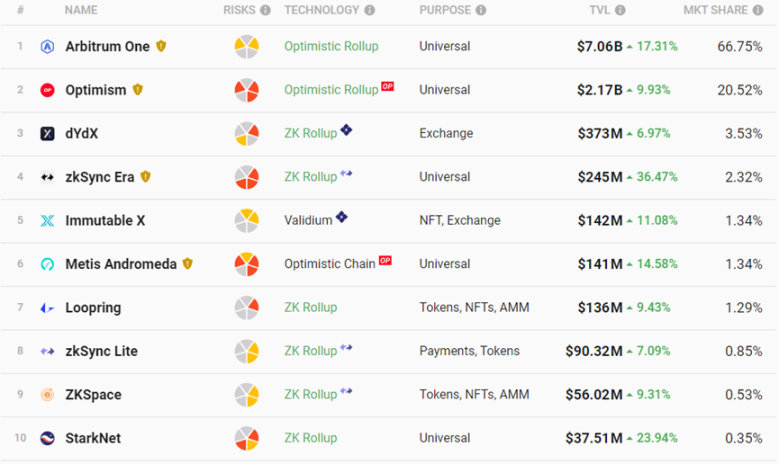779x464 pixels.
Task: Click the Loopring logo icon
Action: click(x=47, y=308)
